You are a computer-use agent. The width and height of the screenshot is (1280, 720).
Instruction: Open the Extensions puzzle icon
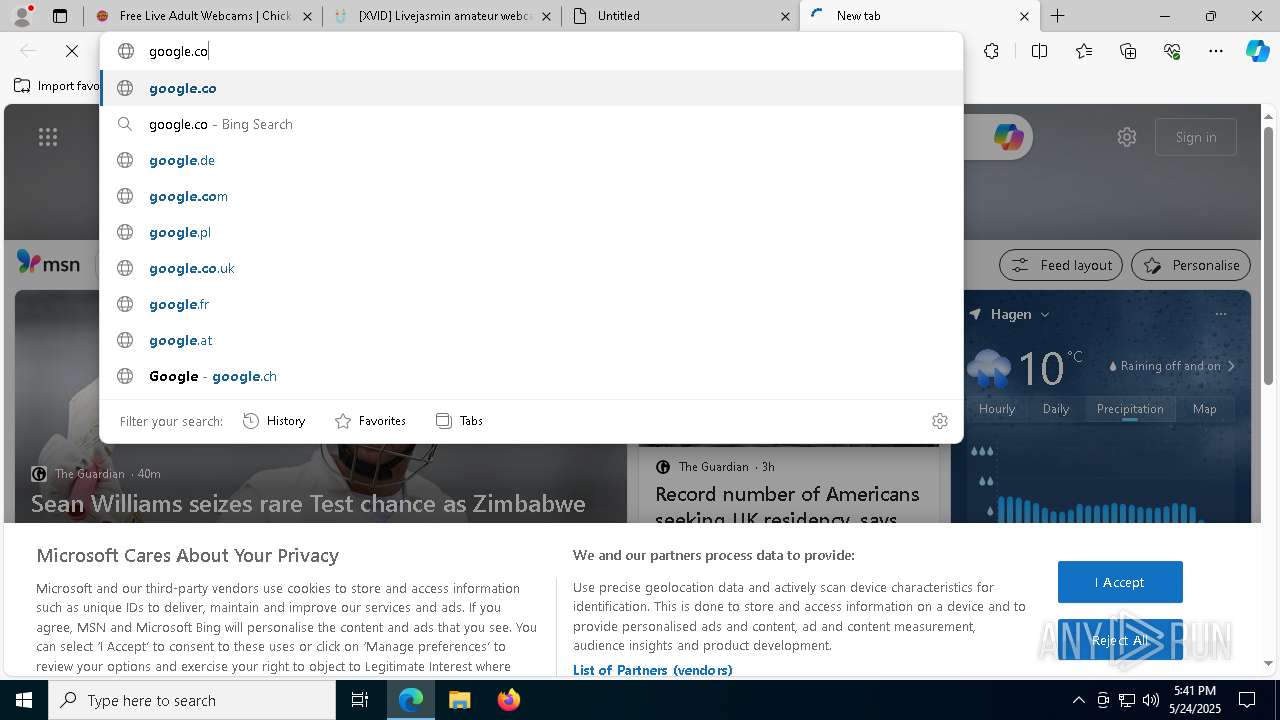991,51
